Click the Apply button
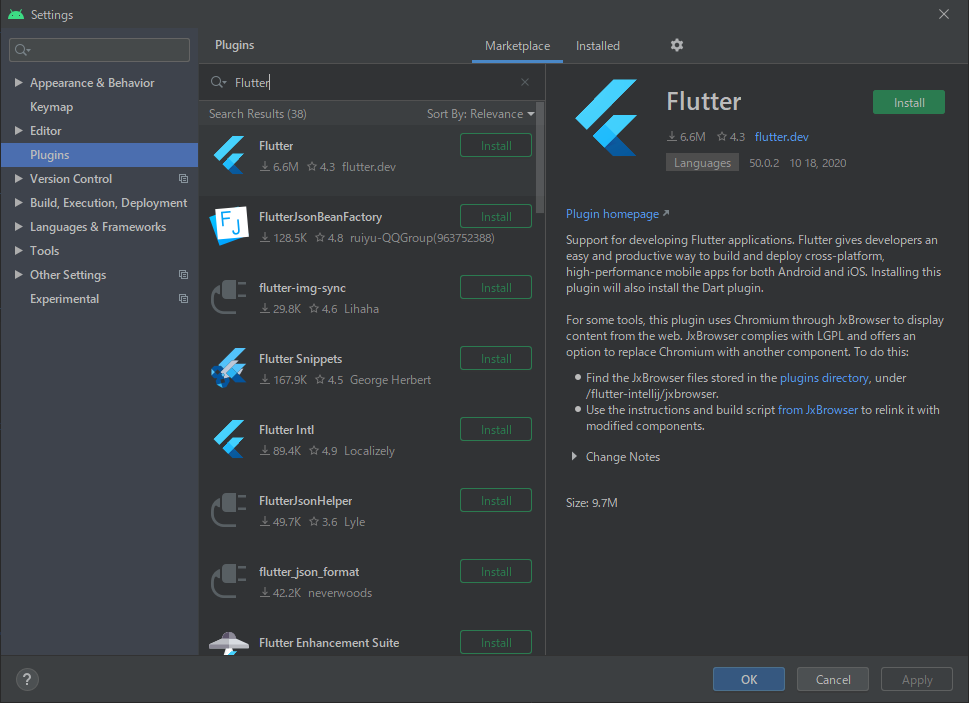Viewport: 969px width, 703px height. coord(916,680)
